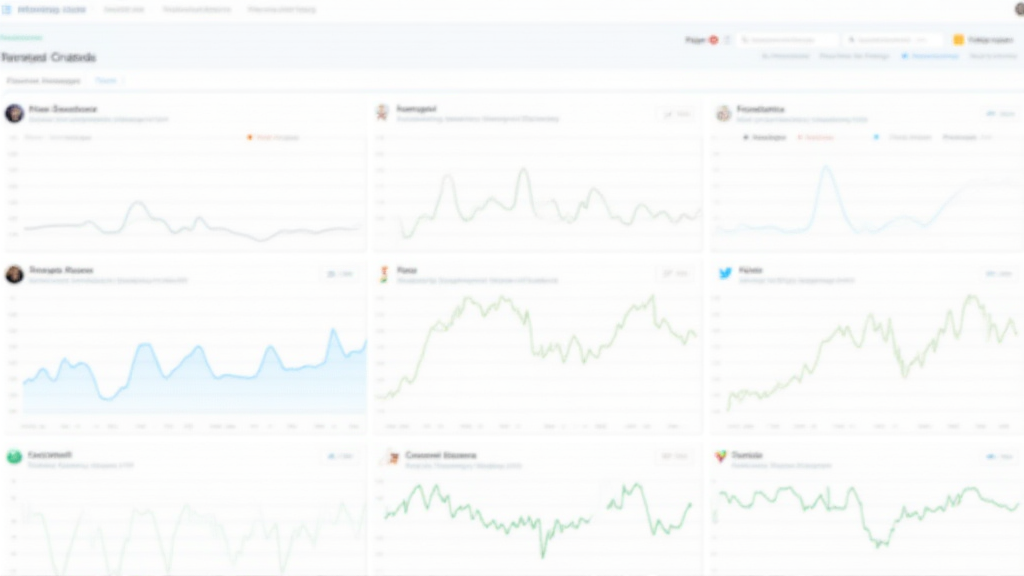The image size is (1024, 576).
Task: Switch to the blue-highlighted second tab under the title
Action: click(105, 80)
